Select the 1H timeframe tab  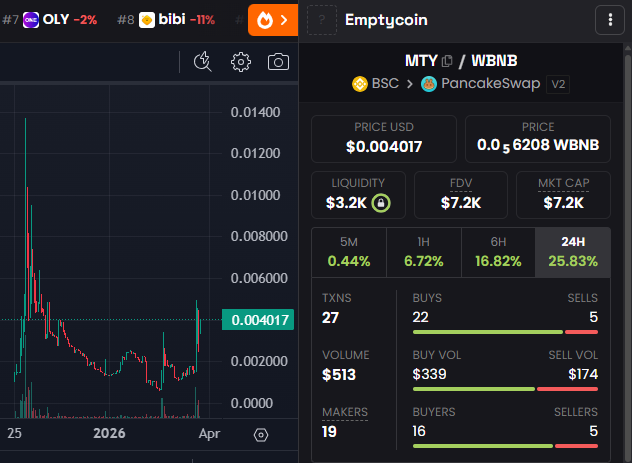[424, 252]
